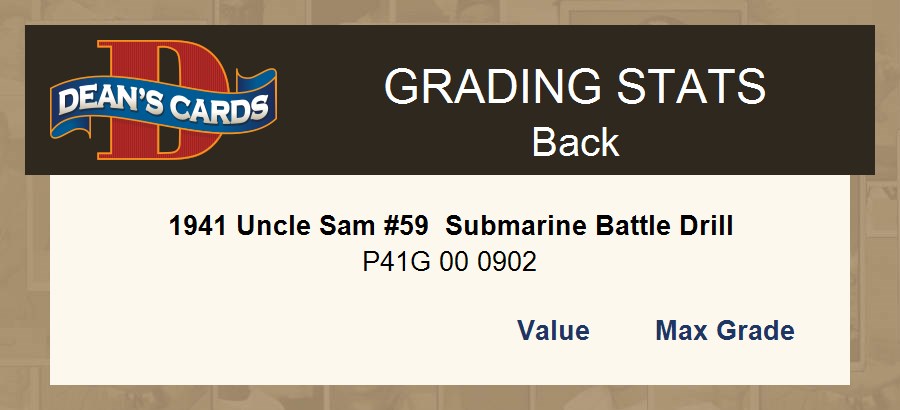The width and height of the screenshot is (900, 410).
Task: Select the word DEAN'S on logo banner
Action: pyautogui.click(x=105, y=103)
